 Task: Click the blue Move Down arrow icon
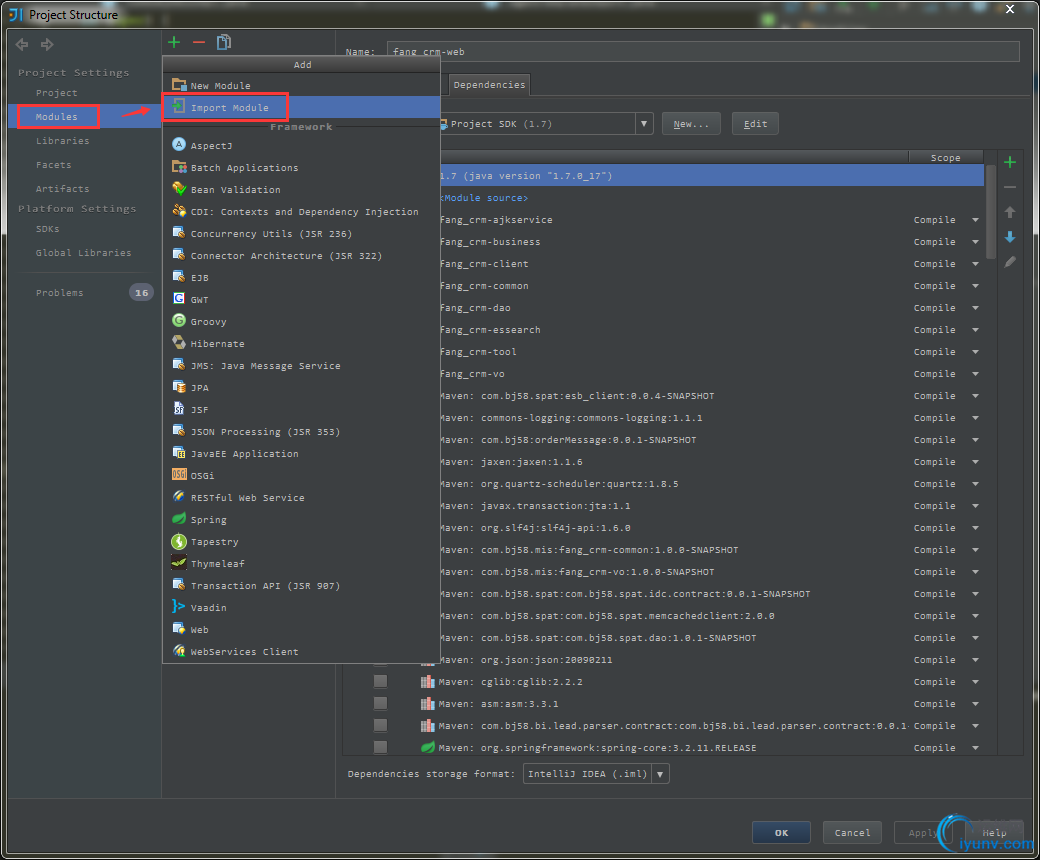1009,237
